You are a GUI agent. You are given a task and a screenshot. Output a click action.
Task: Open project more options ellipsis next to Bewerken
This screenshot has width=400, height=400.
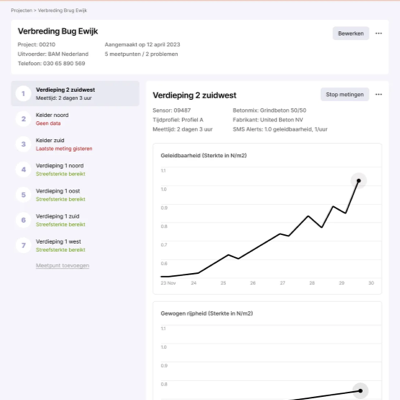coord(378,33)
